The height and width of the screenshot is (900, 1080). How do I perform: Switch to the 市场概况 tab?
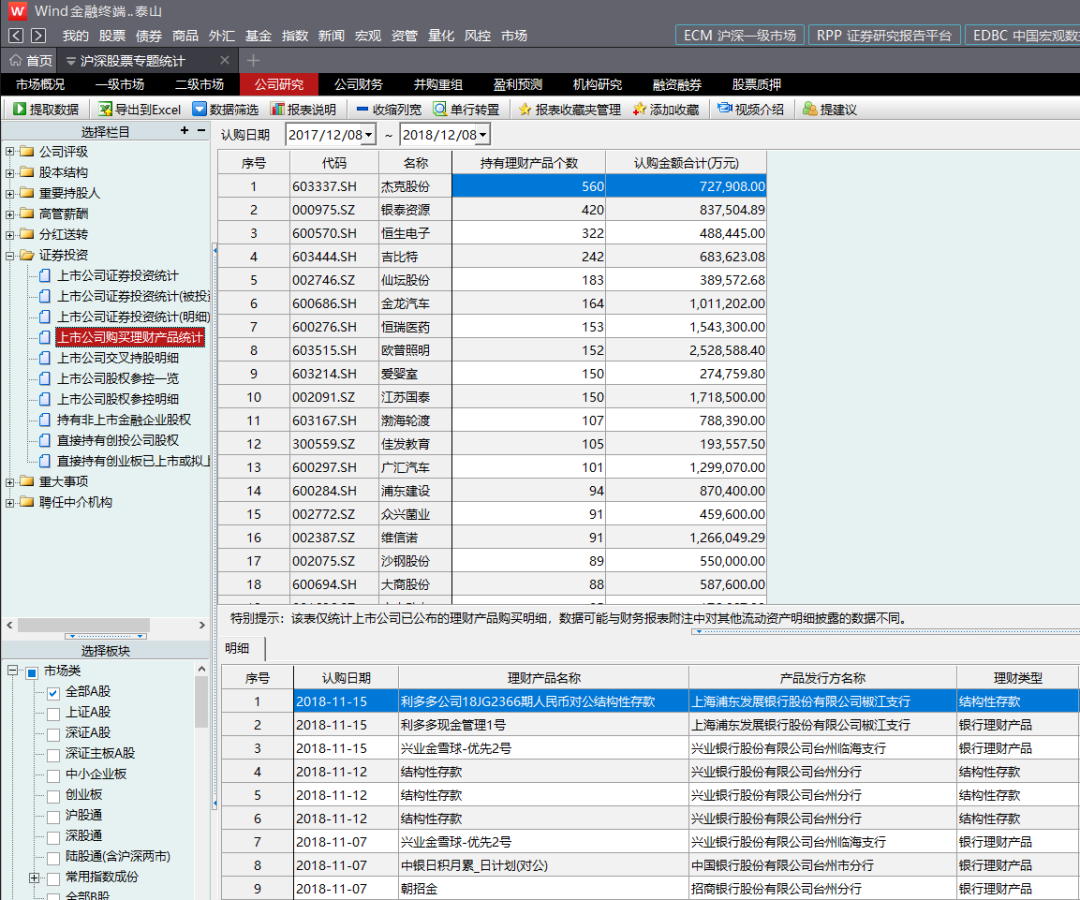pos(40,84)
